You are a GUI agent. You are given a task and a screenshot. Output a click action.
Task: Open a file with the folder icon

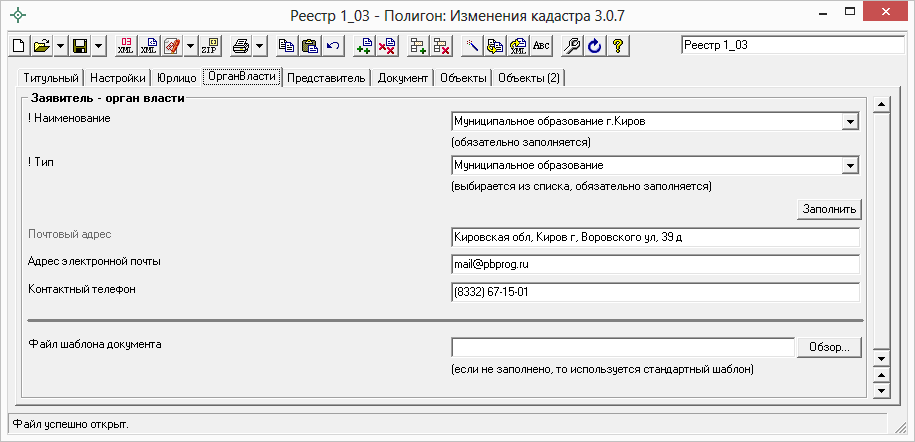point(41,46)
